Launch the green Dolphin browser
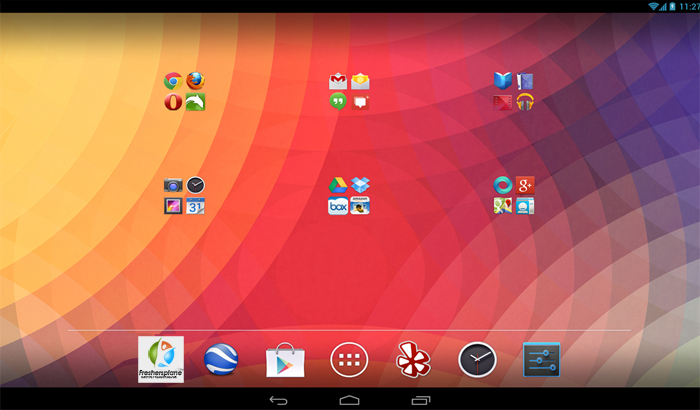Screen dimensions: 700x410 tap(196, 102)
